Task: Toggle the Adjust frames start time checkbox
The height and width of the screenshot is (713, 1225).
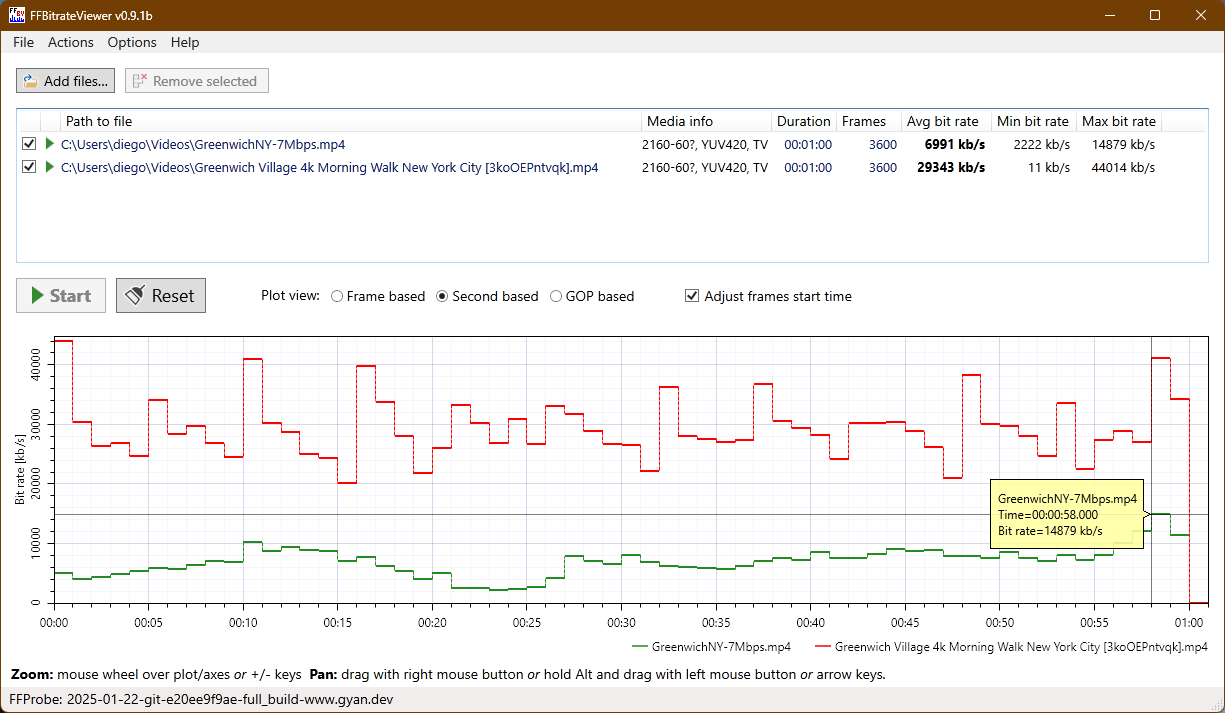Action: [x=691, y=296]
